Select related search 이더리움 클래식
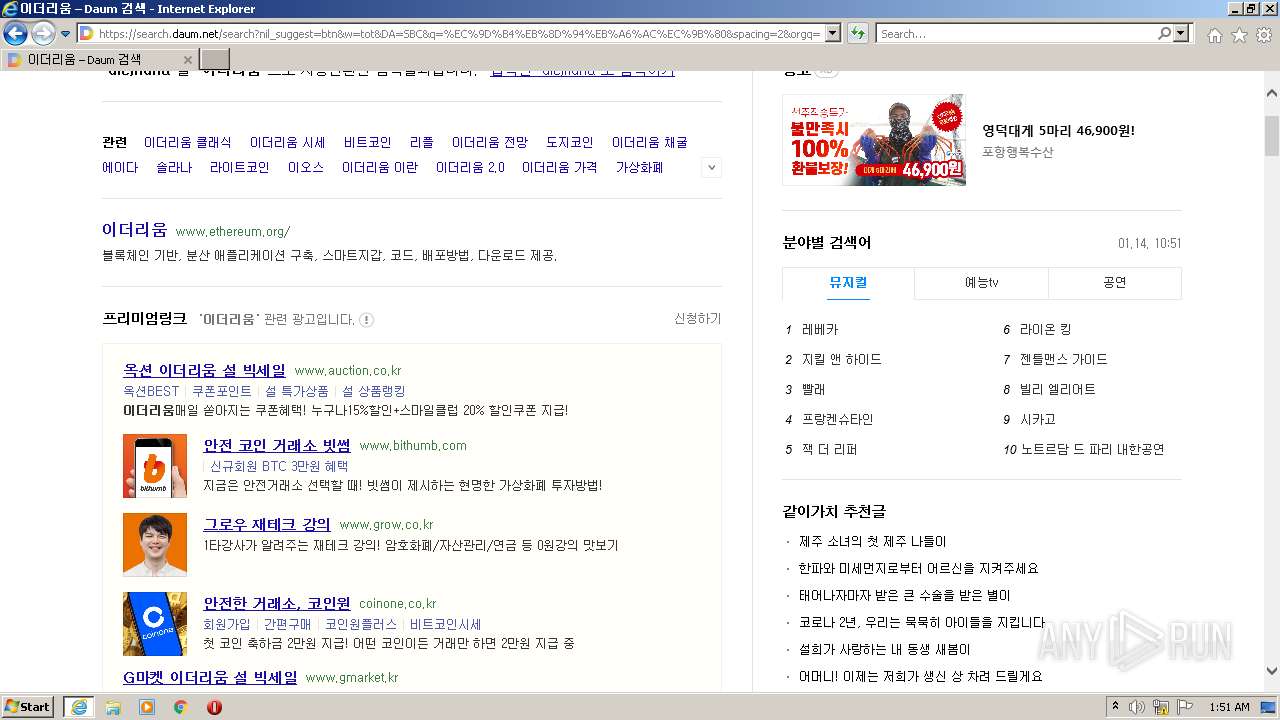This screenshot has height=720, width=1280. pos(188,143)
